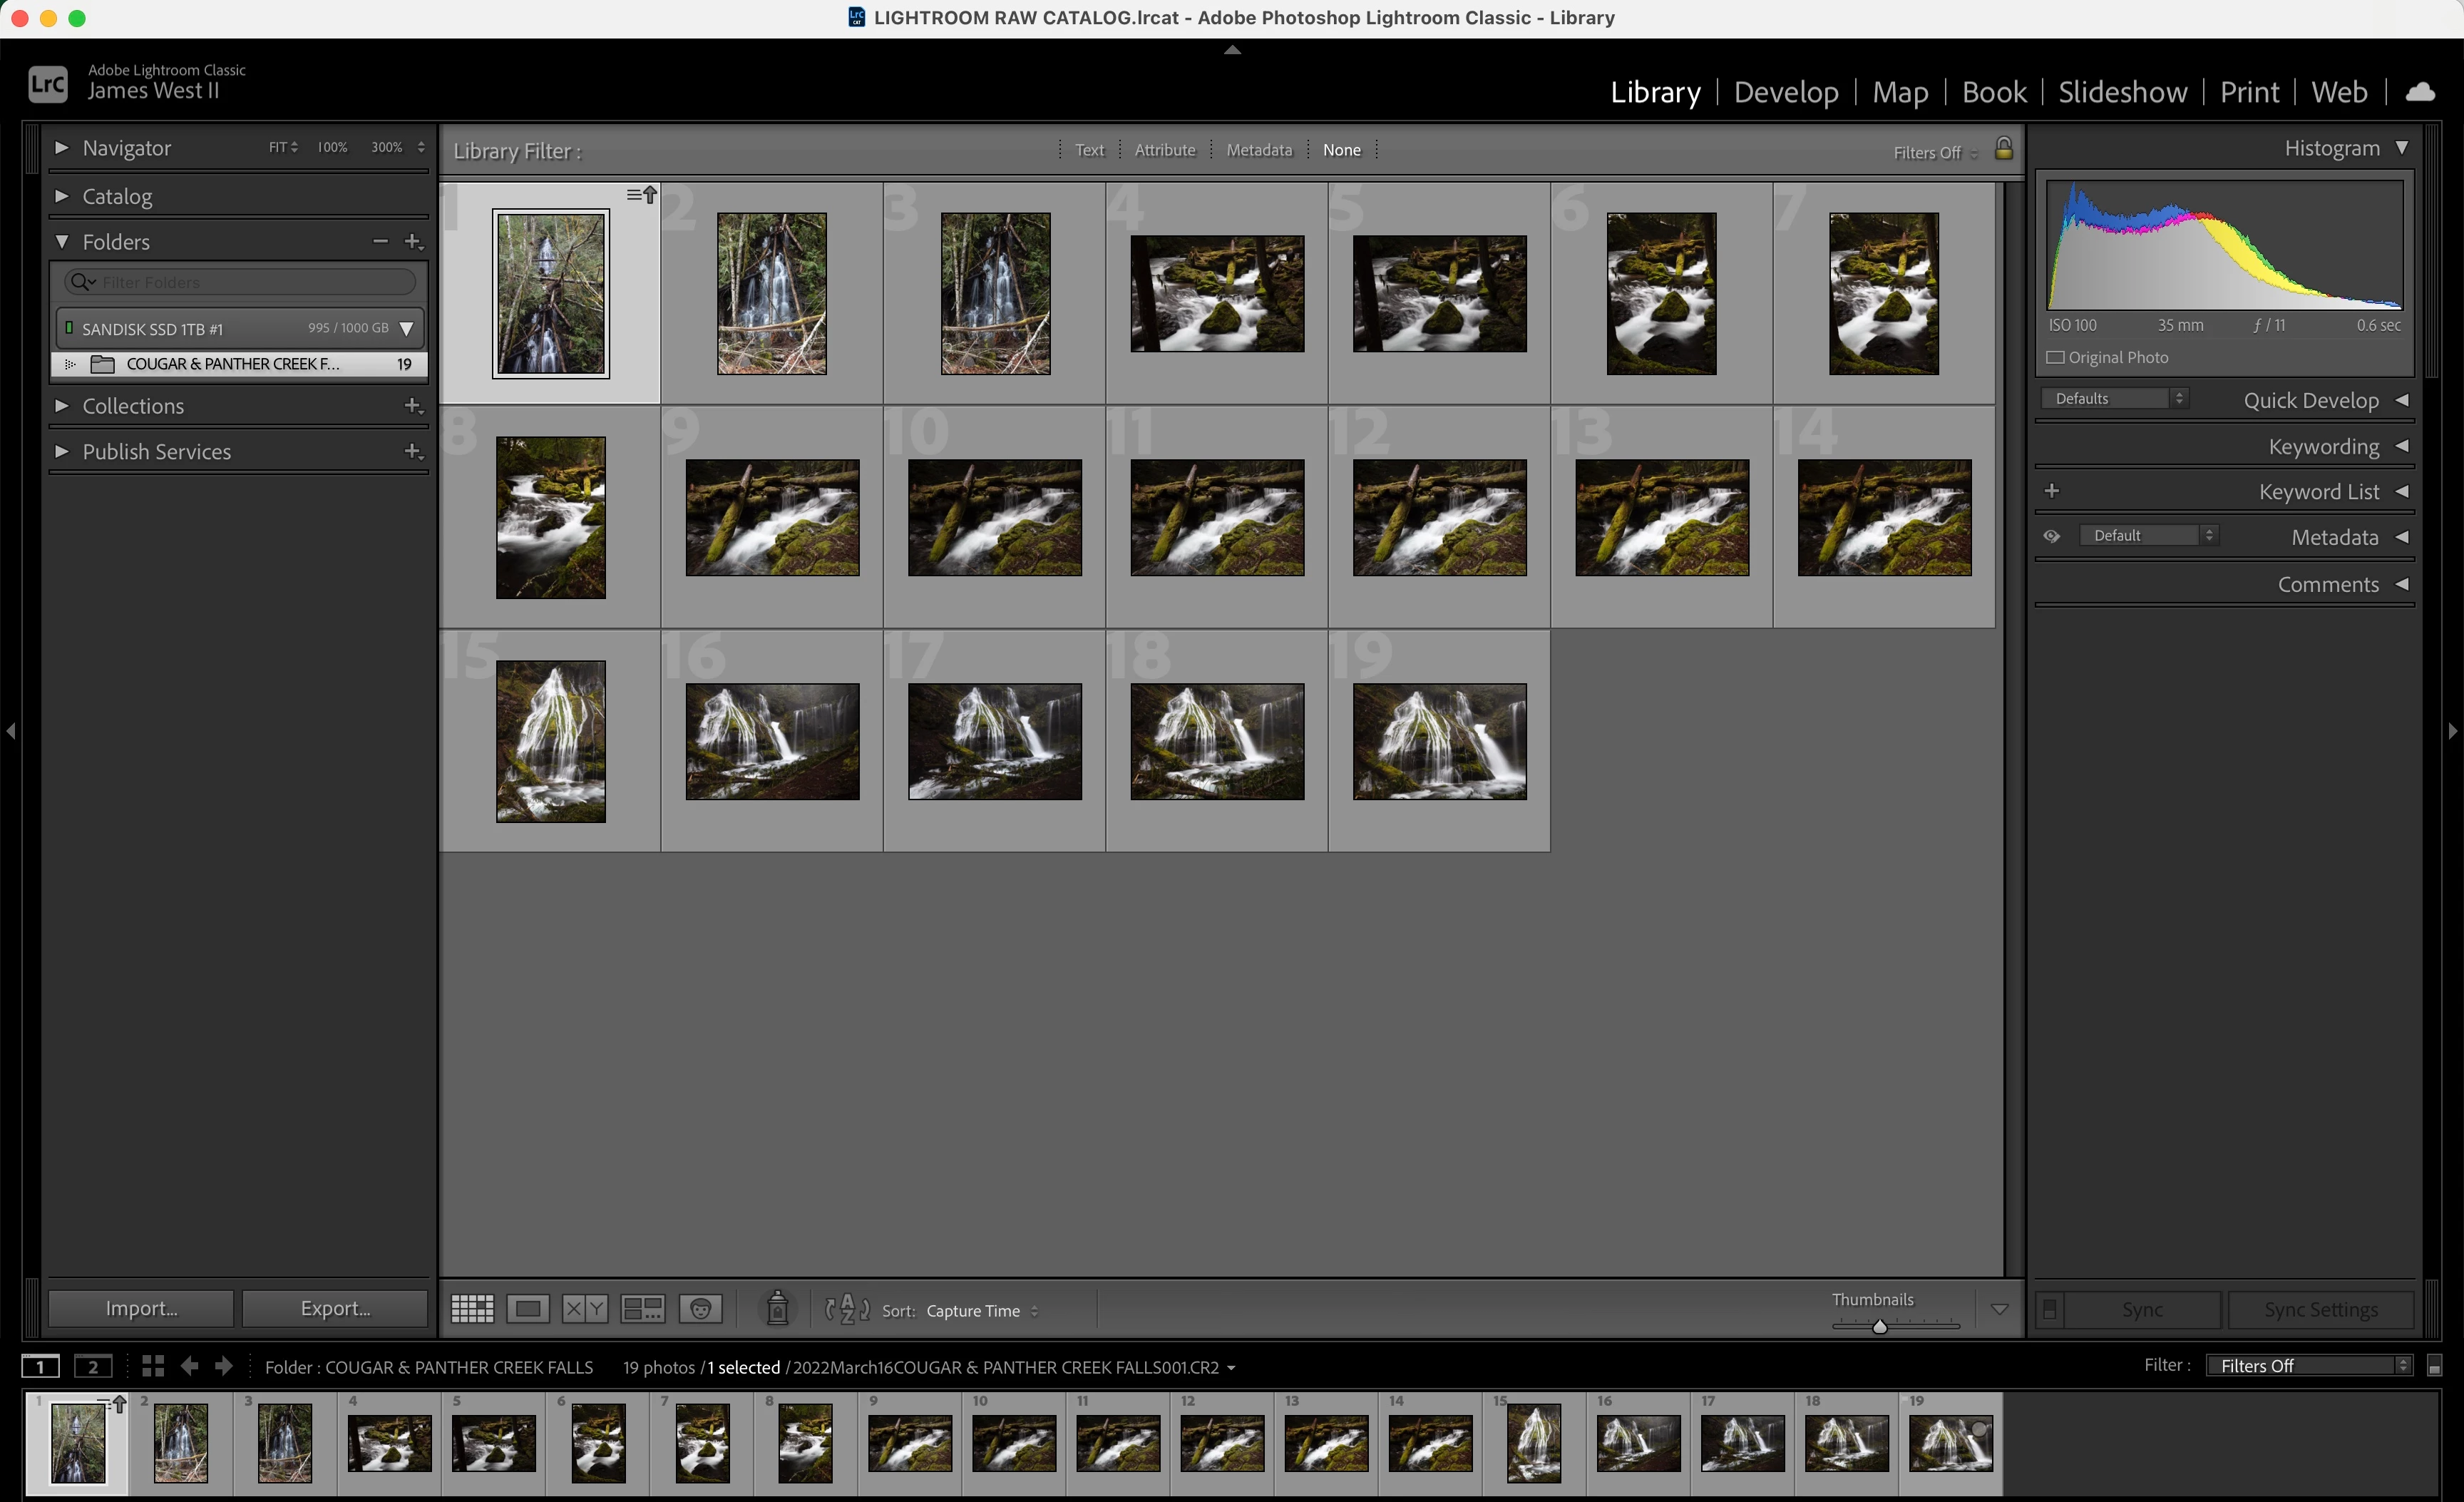Open Survey view icon
The width and height of the screenshot is (2464, 1502).
coord(642,1309)
